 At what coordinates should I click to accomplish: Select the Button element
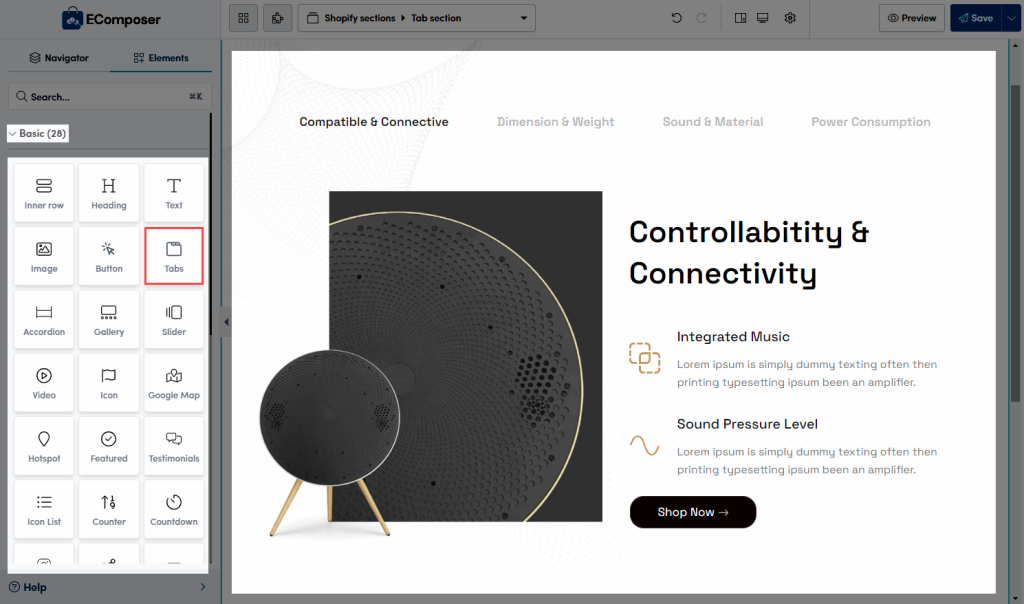point(108,256)
